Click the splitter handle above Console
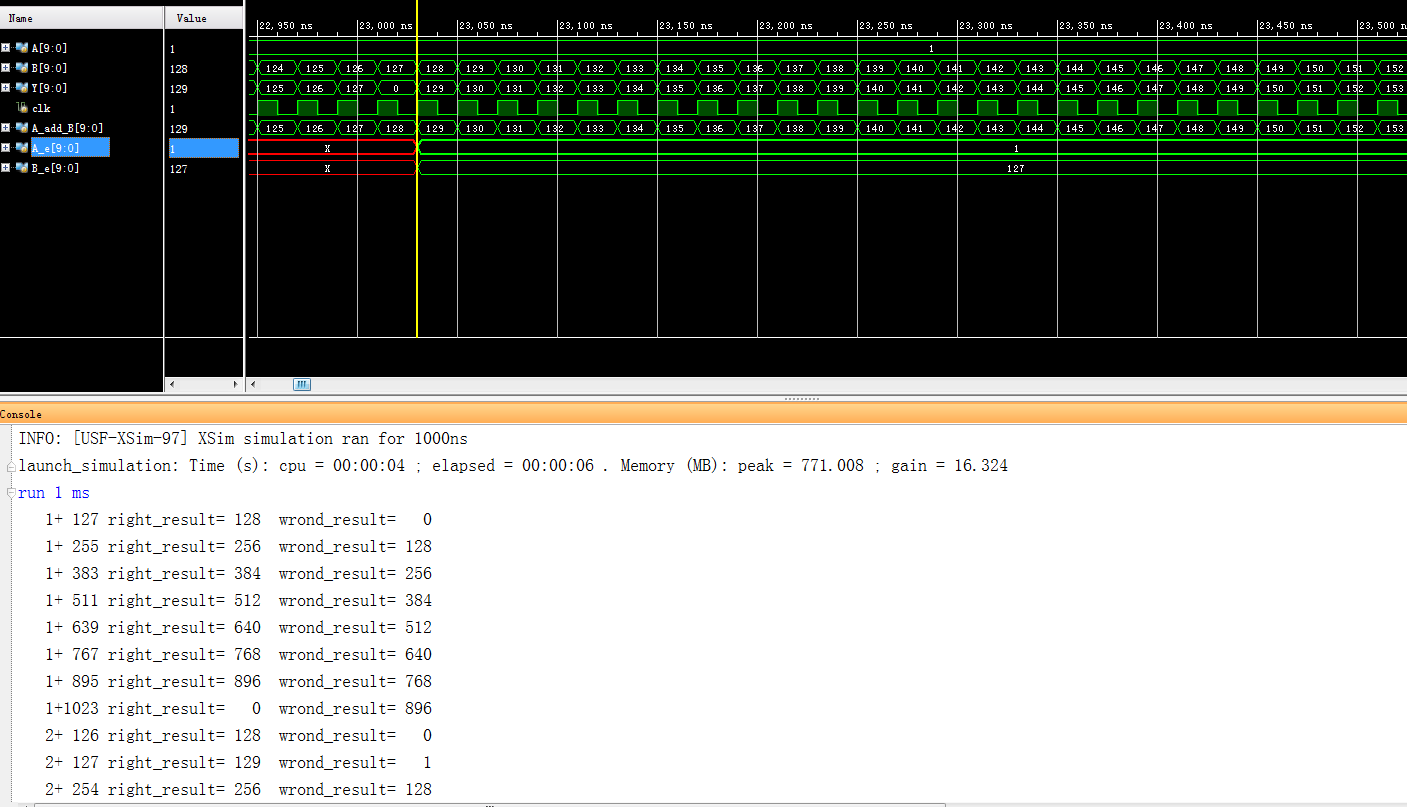The image size is (1407, 807). 802,399
